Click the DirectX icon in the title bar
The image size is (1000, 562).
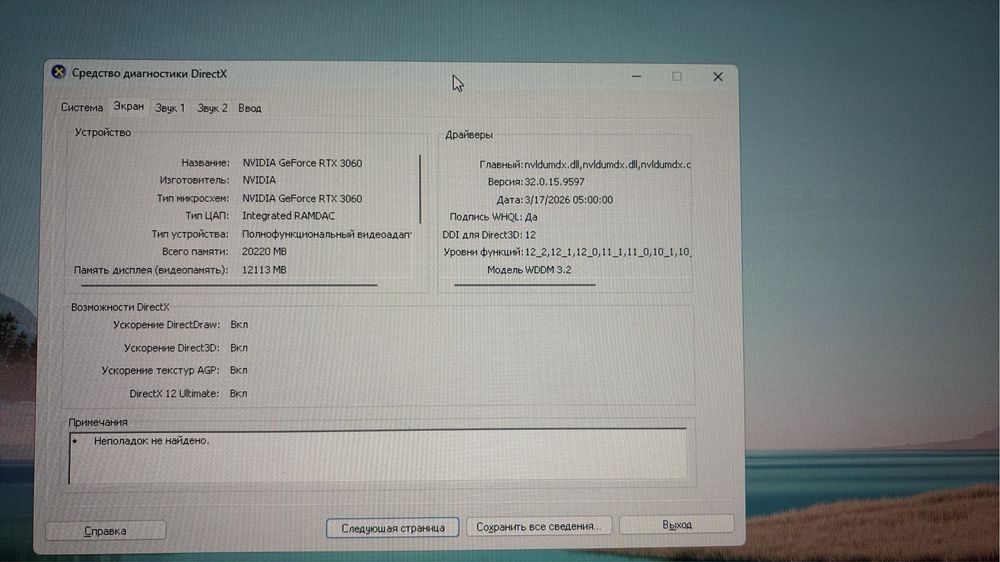click(59, 72)
